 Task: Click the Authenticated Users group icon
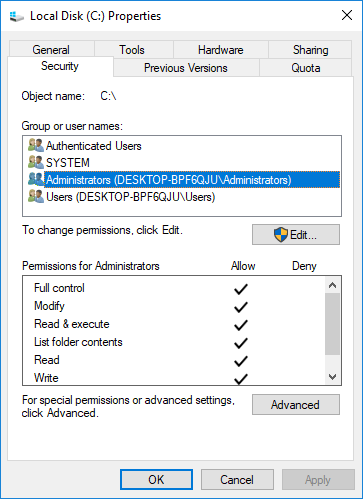[x=36, y=145]
